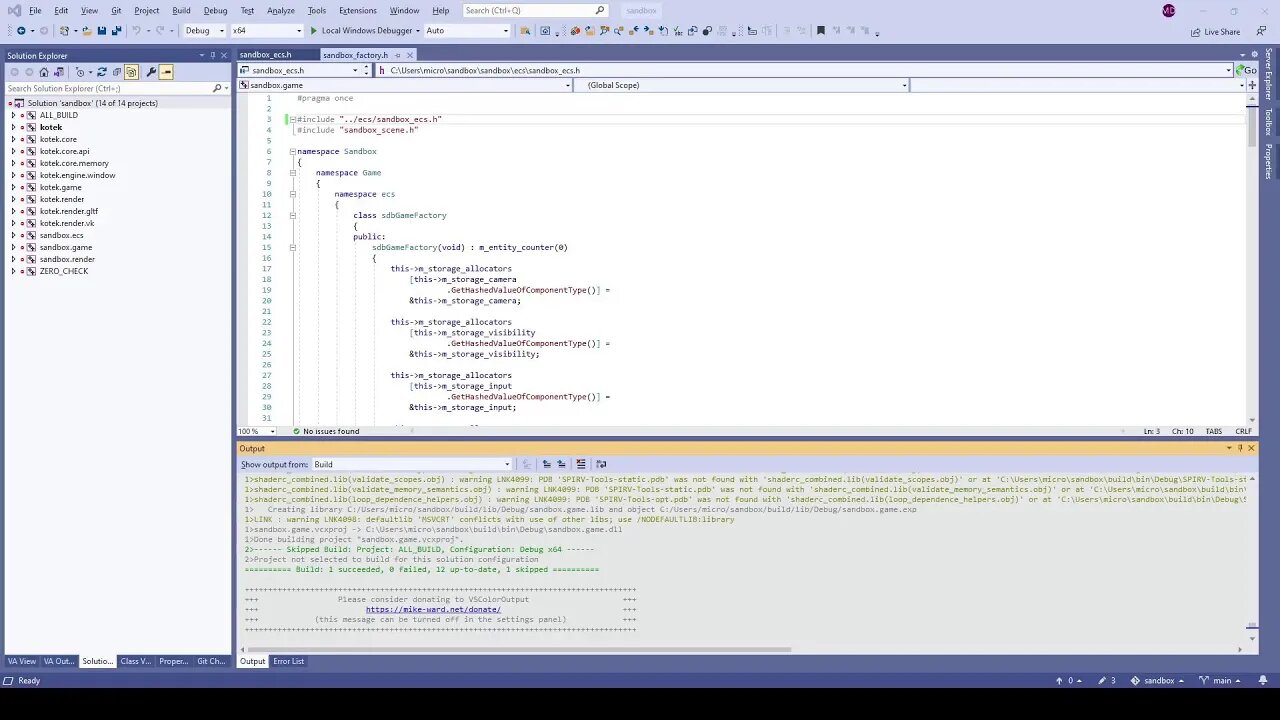The image size is (1280, 720).
Task: Click the user account avatar
Action: (1170, 10)
